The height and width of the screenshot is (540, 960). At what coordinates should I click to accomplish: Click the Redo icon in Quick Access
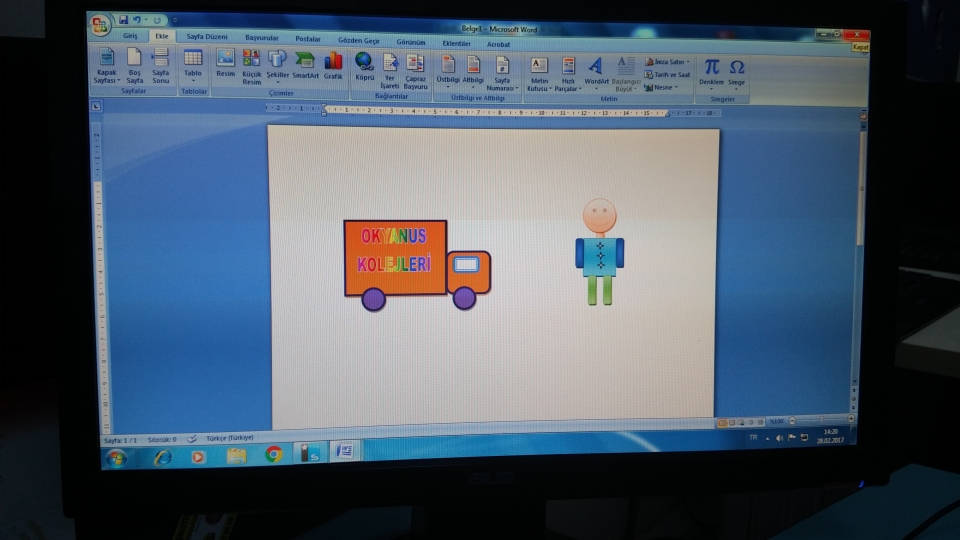tap(157, 21)
